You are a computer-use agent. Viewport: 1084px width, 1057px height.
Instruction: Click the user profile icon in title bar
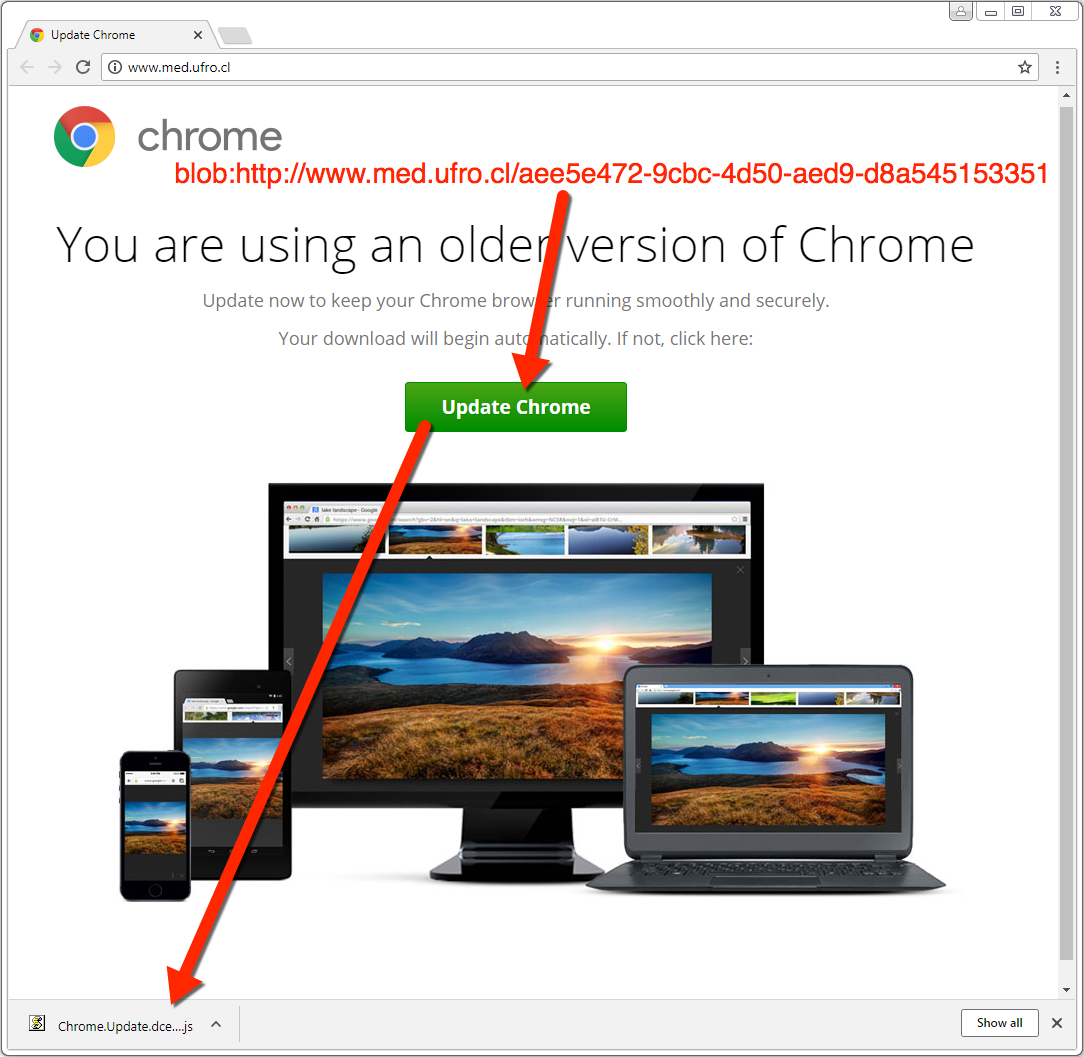click(x=961, y=11)
